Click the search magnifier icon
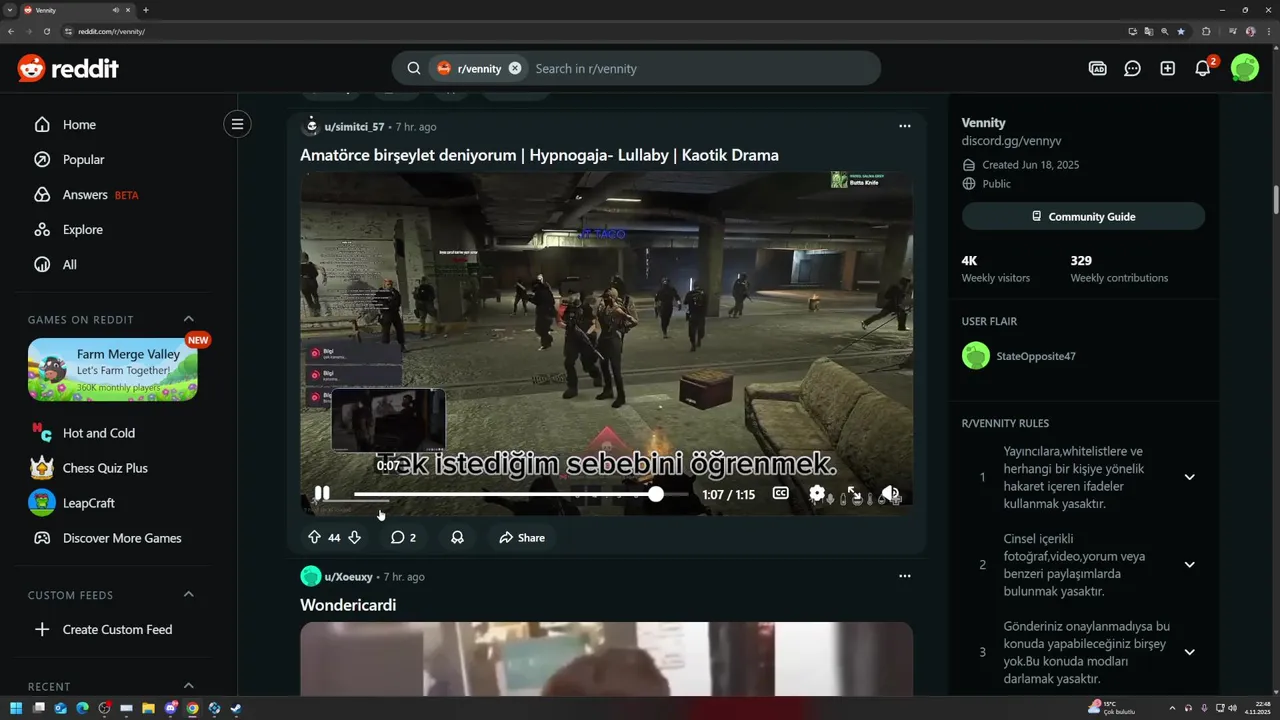The height and width of the screenshot is (720, 1280). pyautogui.click(x=413, y=68)
